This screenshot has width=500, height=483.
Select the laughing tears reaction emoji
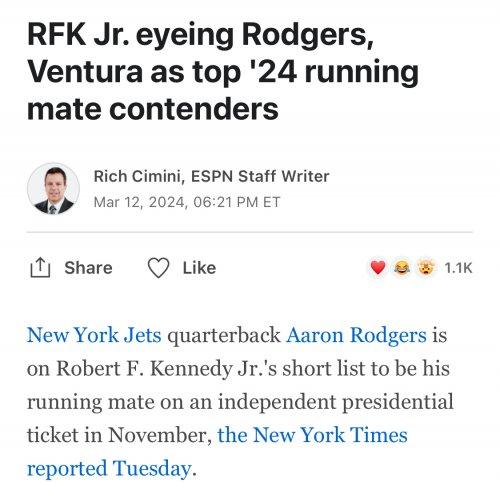(402, 268)
